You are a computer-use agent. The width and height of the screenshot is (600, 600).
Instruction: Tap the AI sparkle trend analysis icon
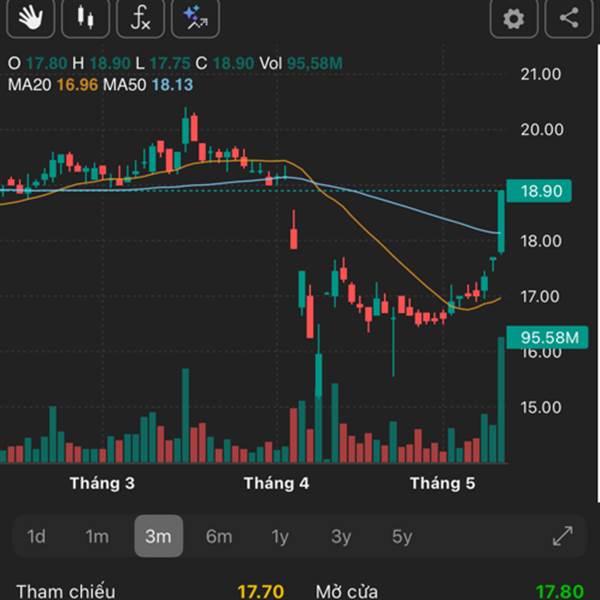point(196,17)
